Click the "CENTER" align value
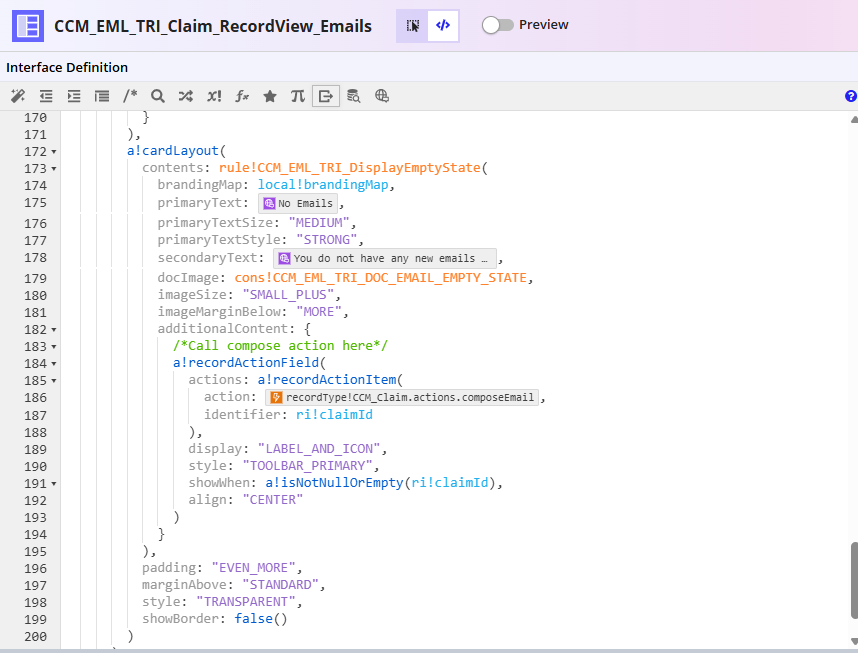The height and width of the screenshot is (663, 858). (273, 499)
